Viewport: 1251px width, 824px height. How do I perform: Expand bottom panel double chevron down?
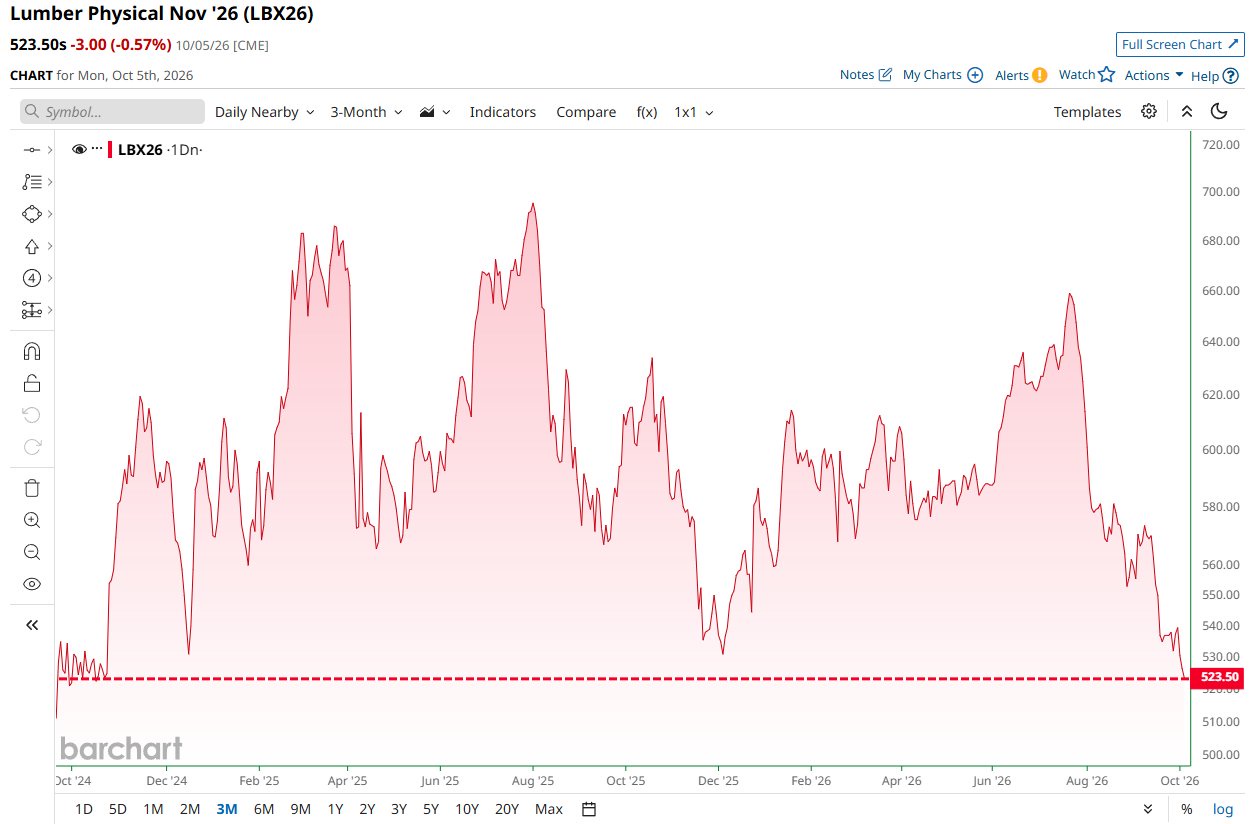1148,809
